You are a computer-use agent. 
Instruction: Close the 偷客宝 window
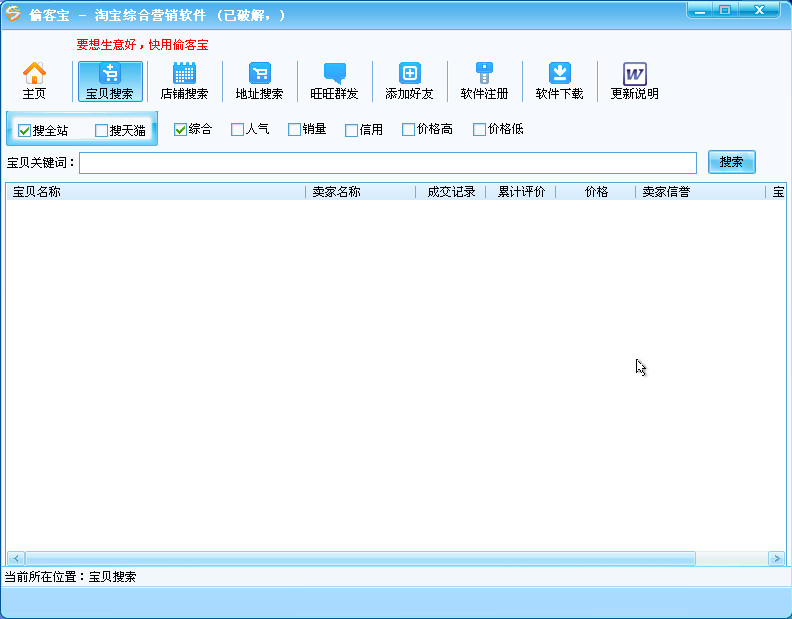[x=759, y=10]
